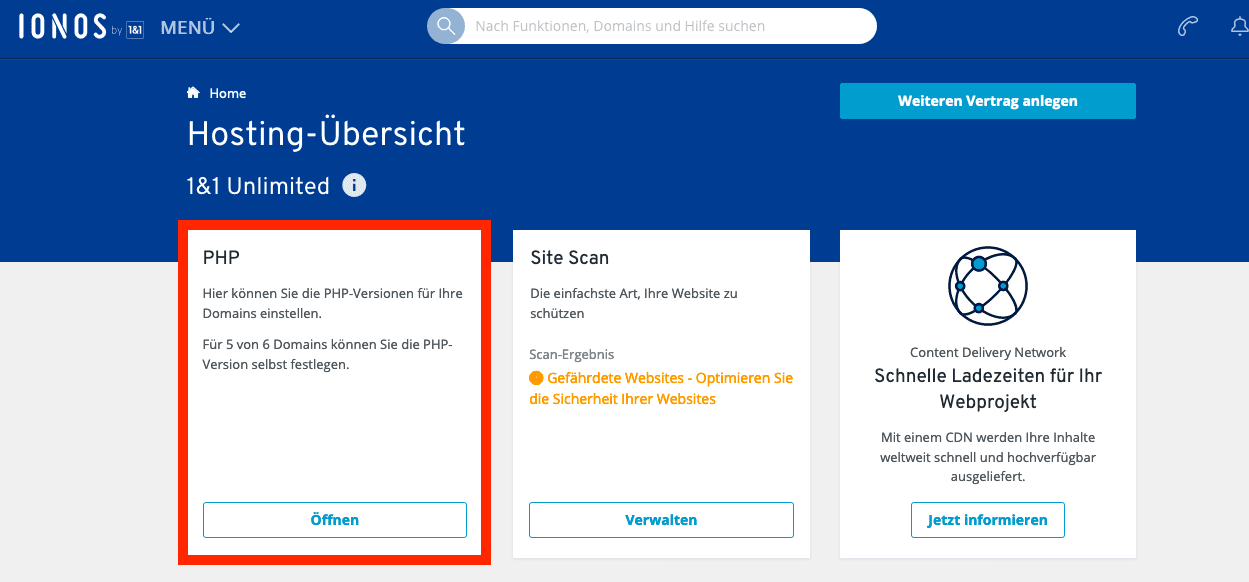Click the phone contact icon

(1188, 27)
